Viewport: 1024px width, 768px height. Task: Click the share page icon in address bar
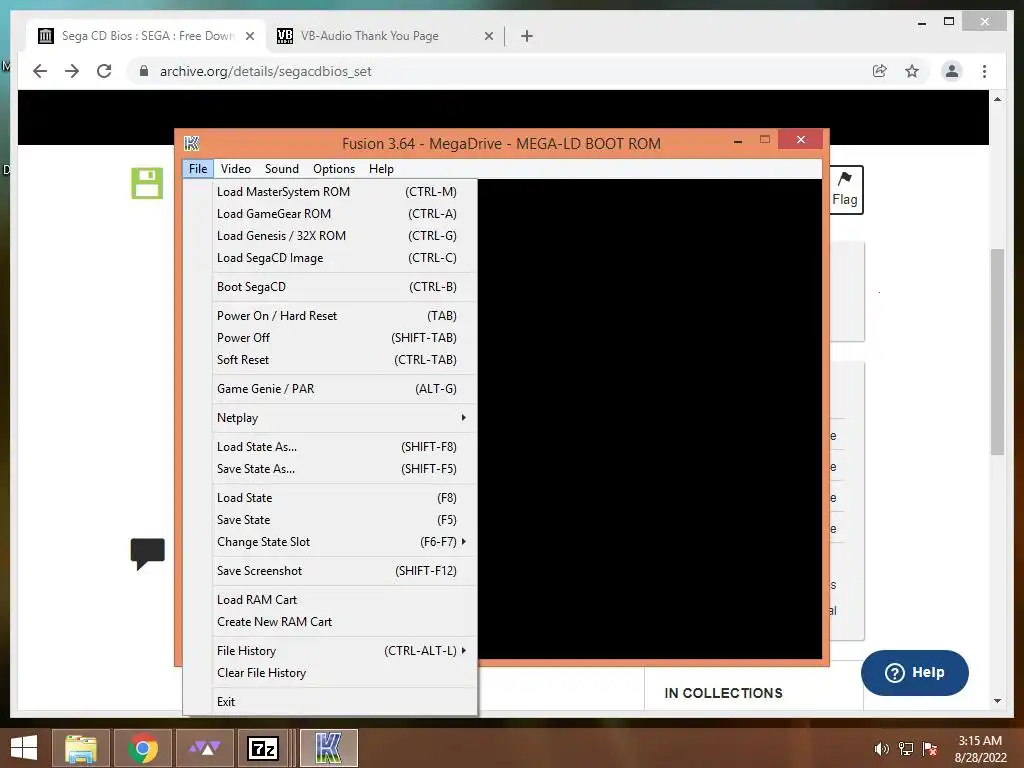(x=880, y=71)
